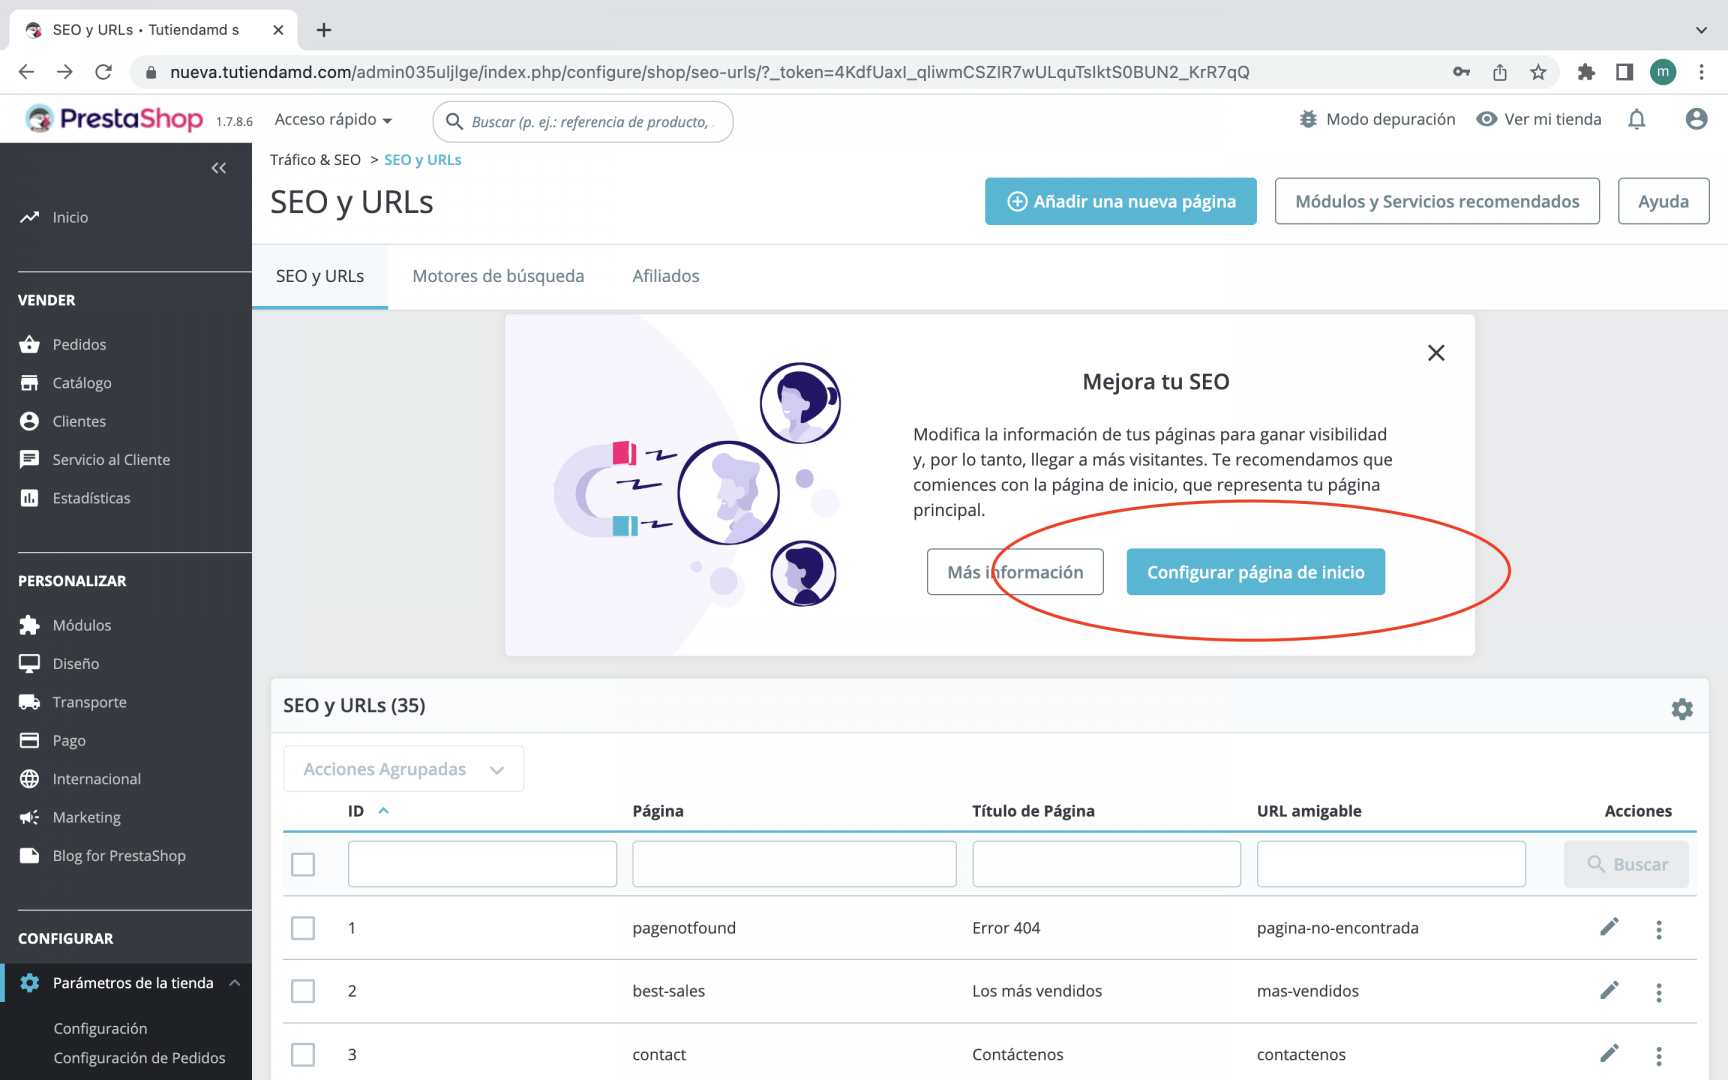Open the notifications bell

click(1637, 120)
